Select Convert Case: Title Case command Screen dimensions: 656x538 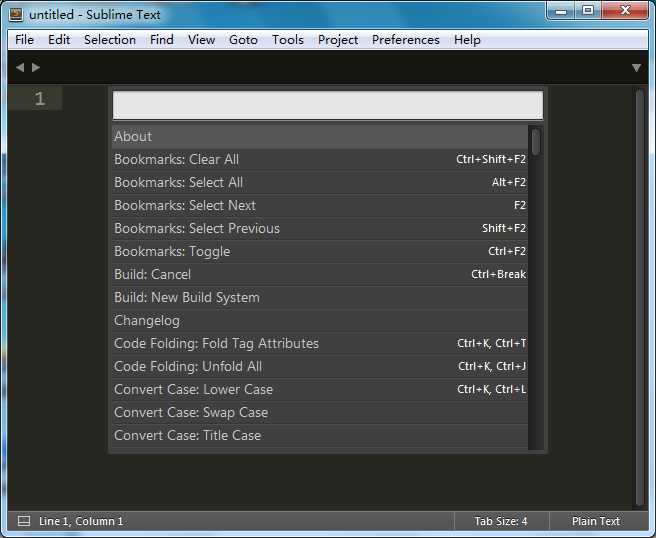320,436
